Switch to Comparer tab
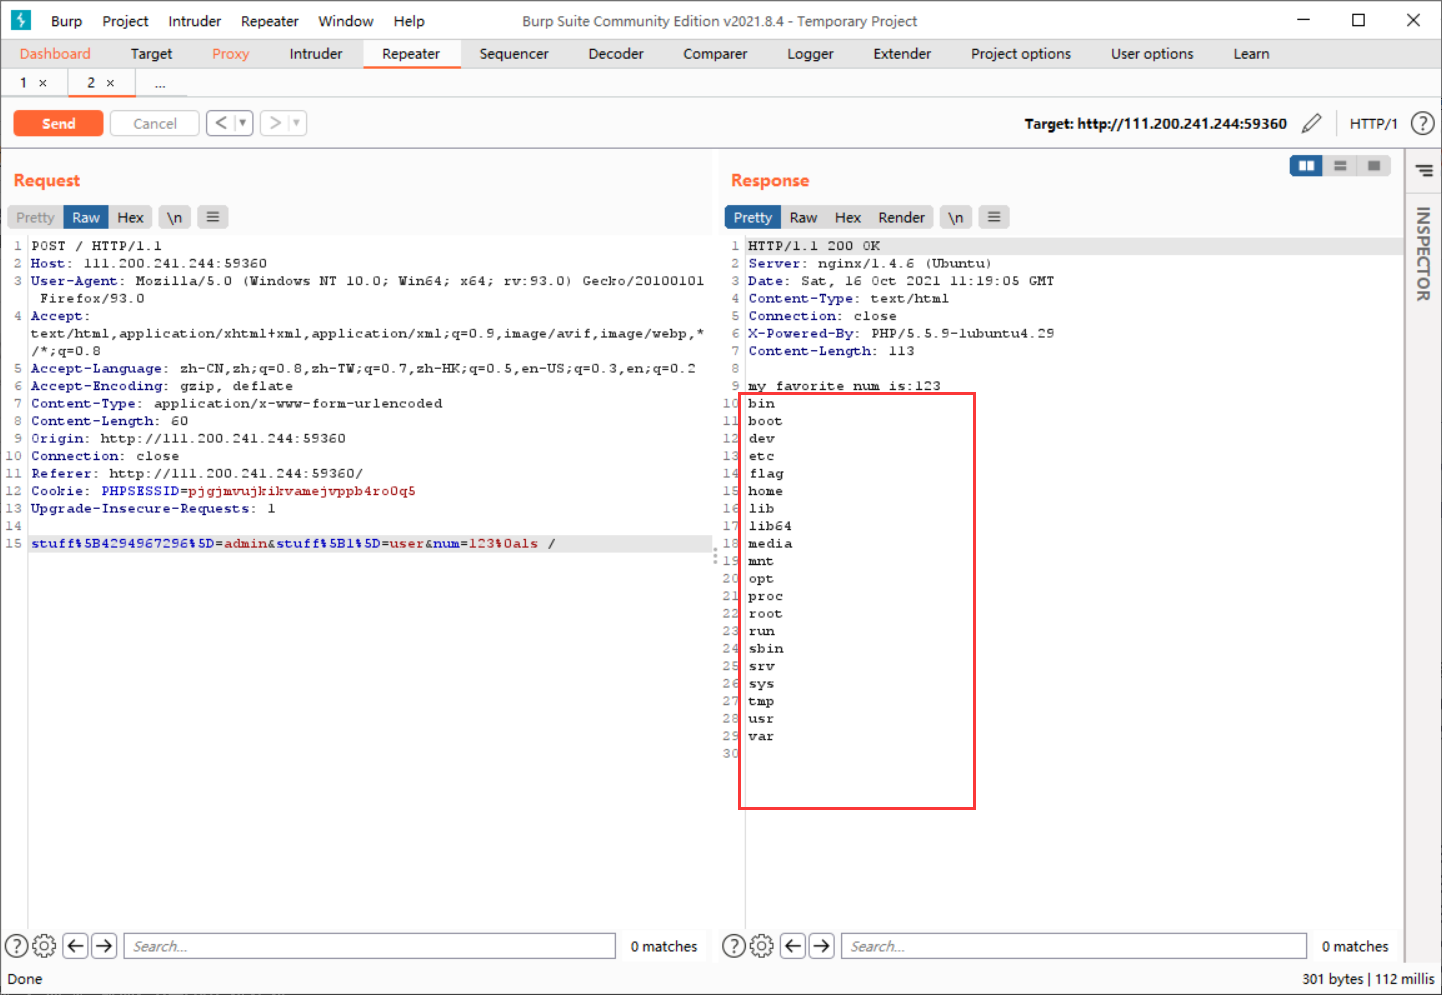This screenshot has width=1442, height=995. pyautogui.click(x=715, y=54)
